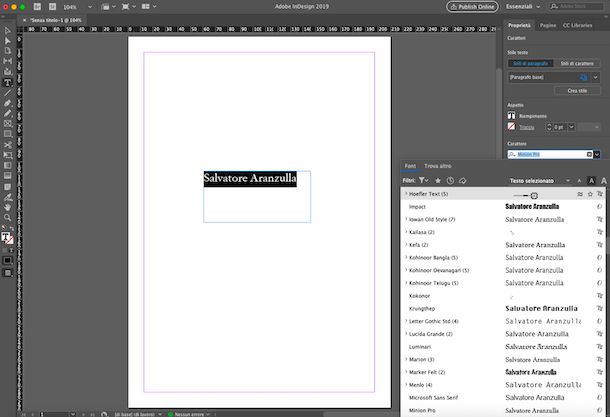Open Adobe Bridge from top bar
The image size is (610, 417).
pyautogui.click(x=37, y=7)
